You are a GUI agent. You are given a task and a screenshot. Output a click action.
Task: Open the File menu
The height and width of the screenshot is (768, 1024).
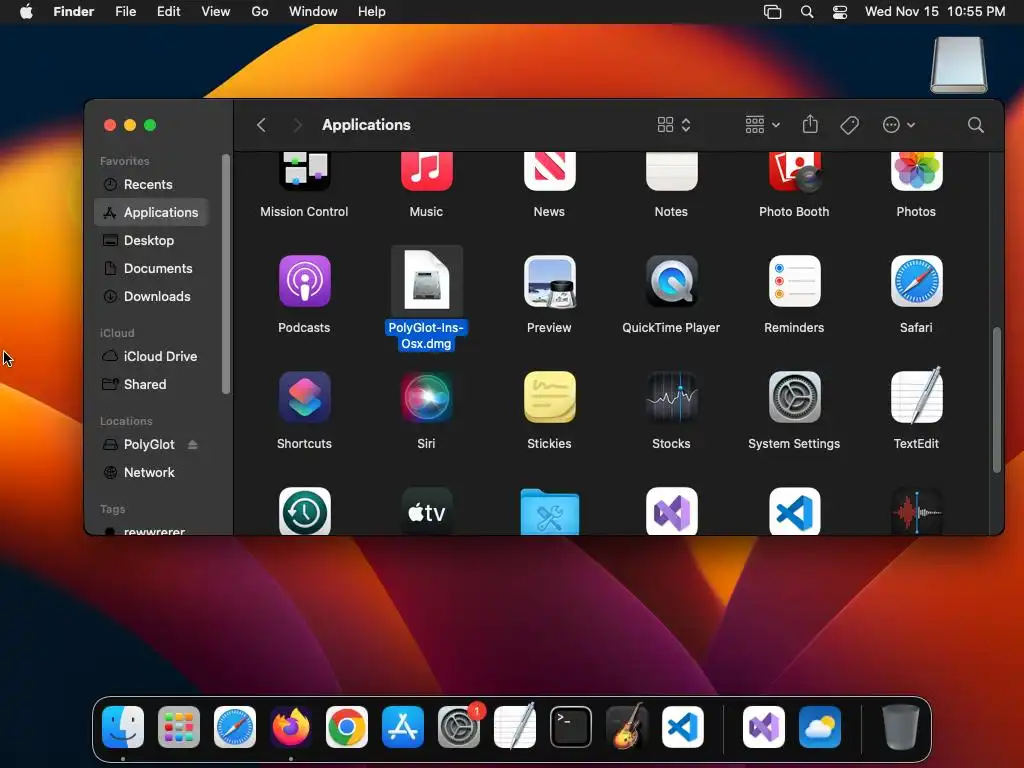(x=125, y=11)
